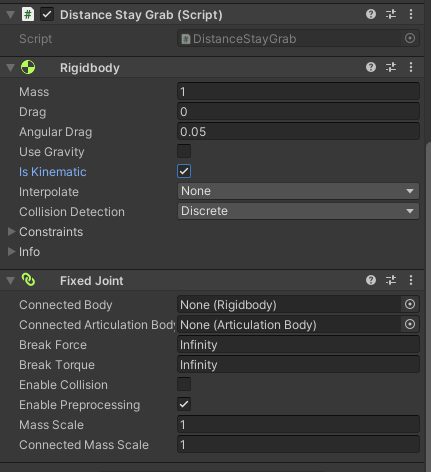Open Fixed Joint more options menu

coord(411,280)
